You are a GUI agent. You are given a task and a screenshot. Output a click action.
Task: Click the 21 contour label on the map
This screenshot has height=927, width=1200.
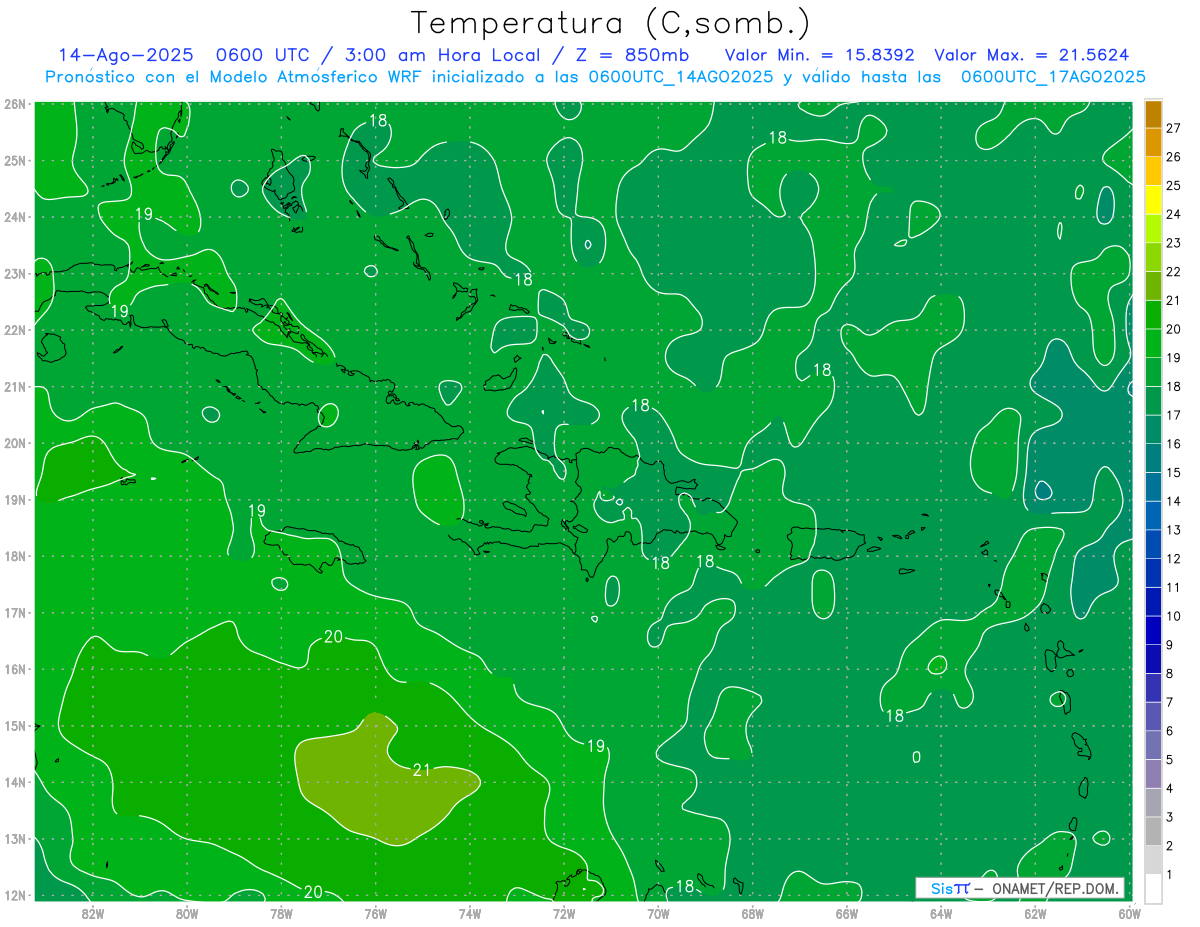coord(421,769)
